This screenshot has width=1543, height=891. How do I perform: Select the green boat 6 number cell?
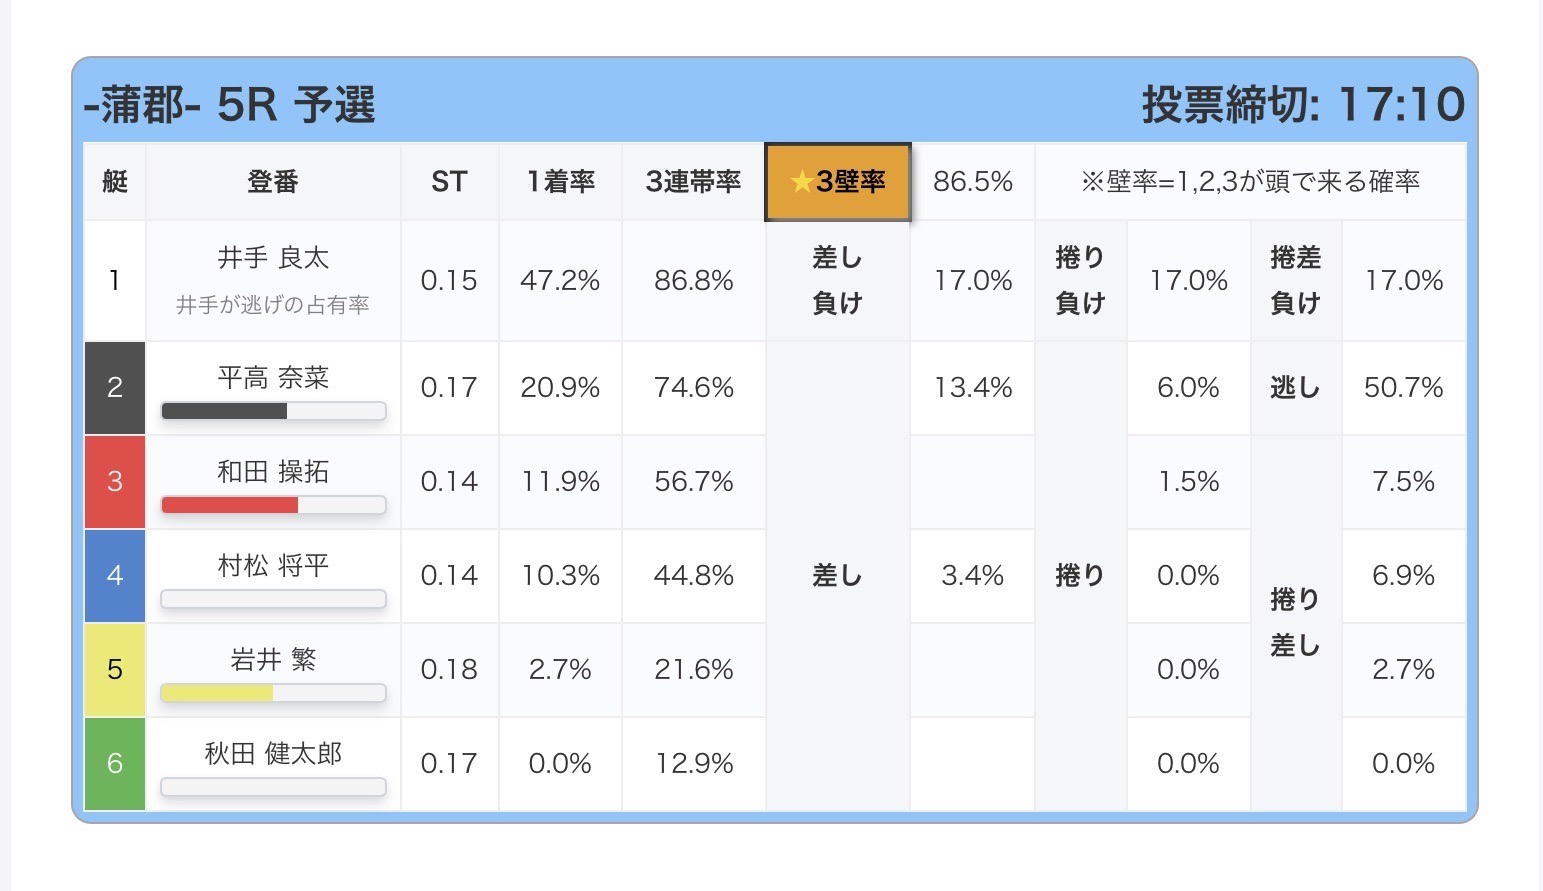[x=115, y=764]
